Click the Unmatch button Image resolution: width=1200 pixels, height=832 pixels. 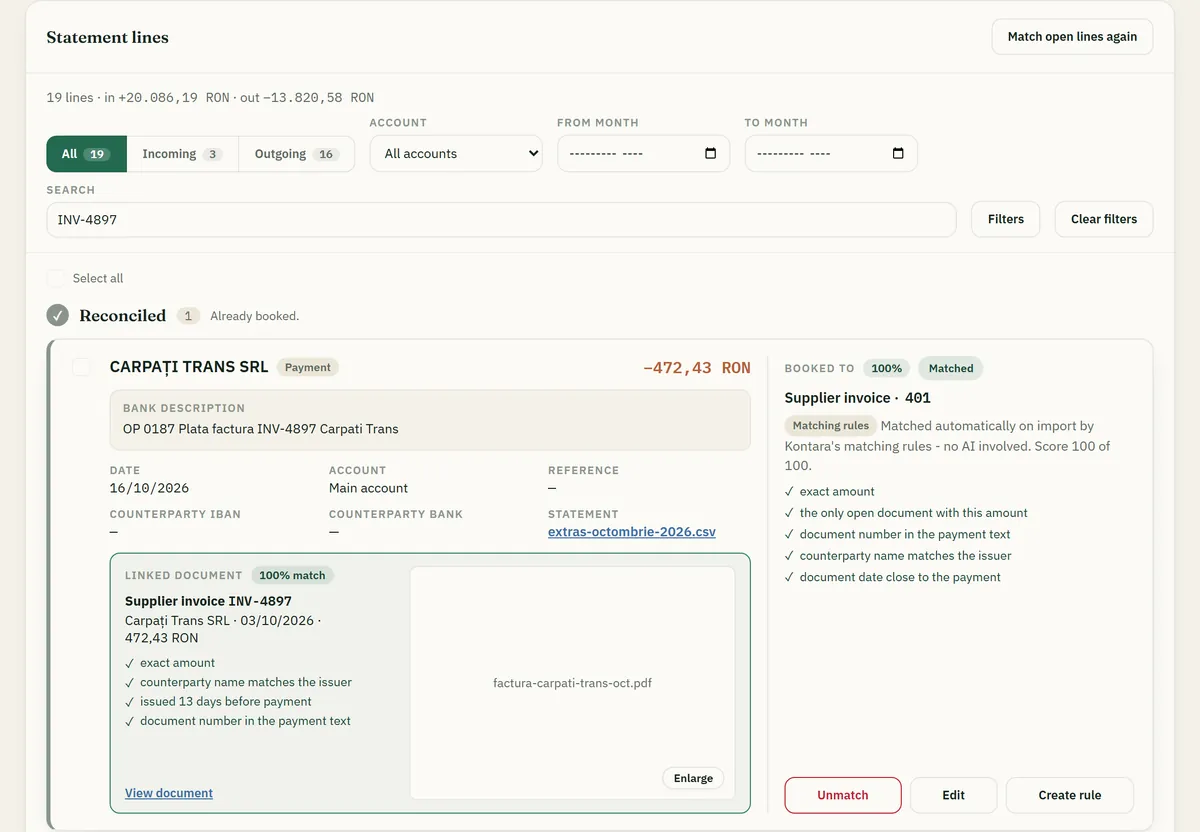(x=843, y=795)
